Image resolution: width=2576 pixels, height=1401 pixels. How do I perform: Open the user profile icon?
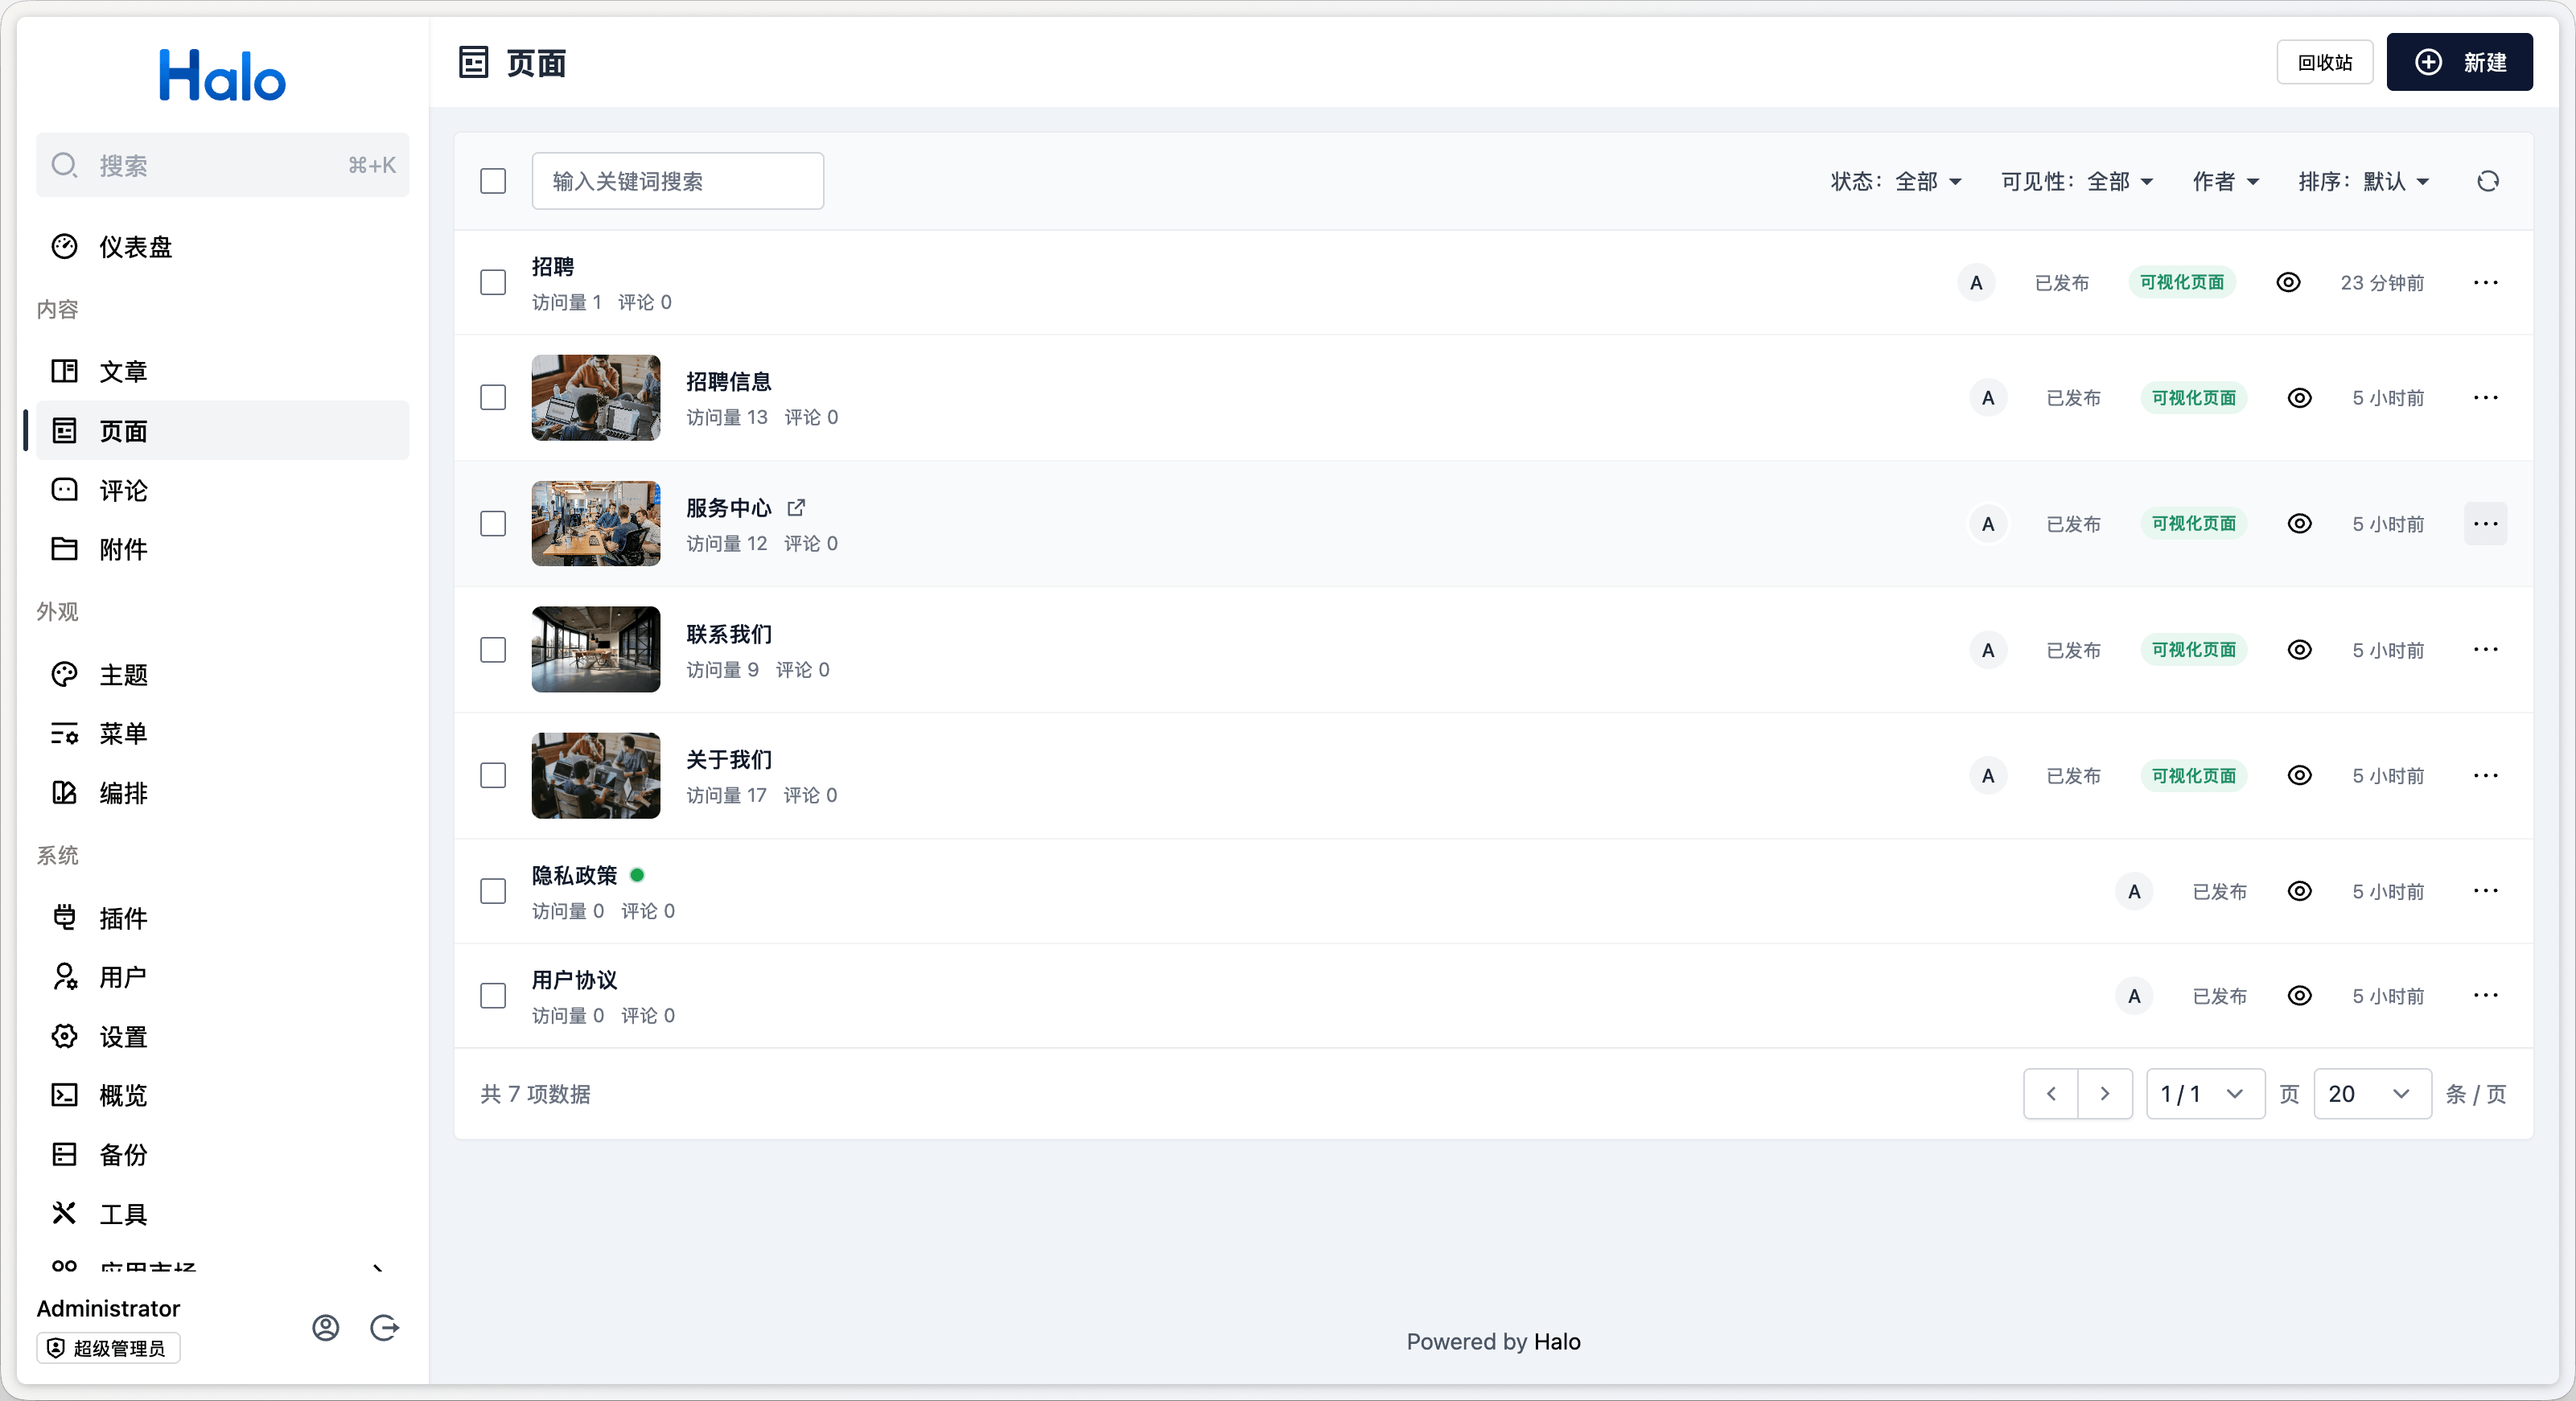[x=326, y=1327]
